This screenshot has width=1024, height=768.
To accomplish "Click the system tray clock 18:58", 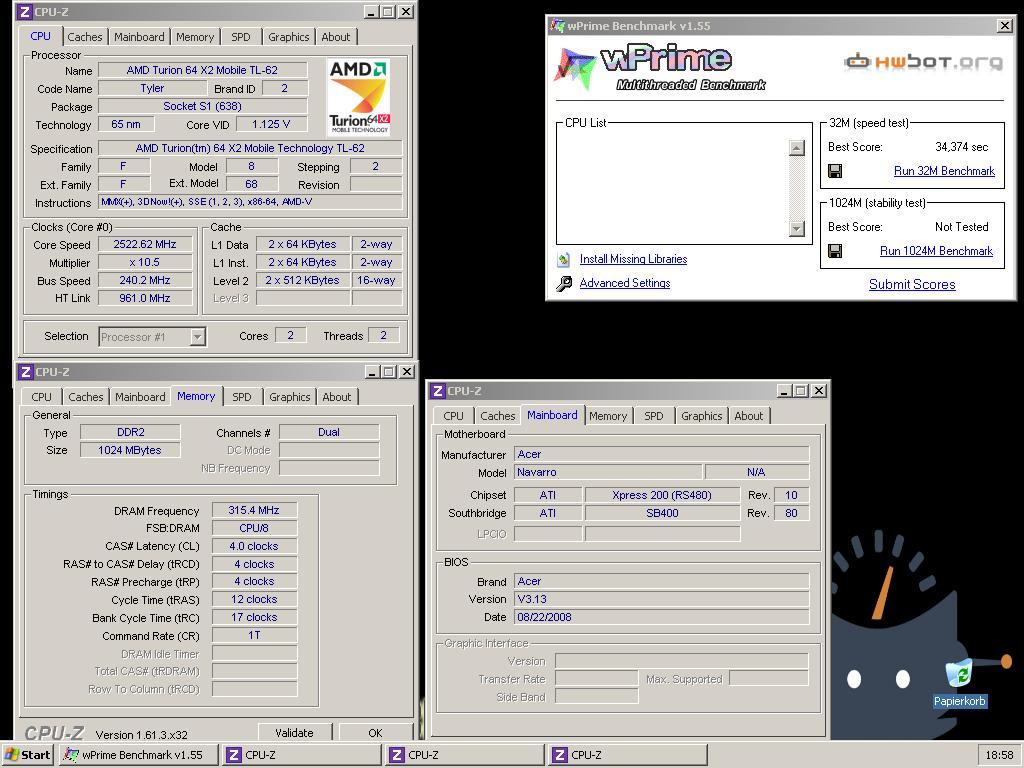I will click(999, 755).
